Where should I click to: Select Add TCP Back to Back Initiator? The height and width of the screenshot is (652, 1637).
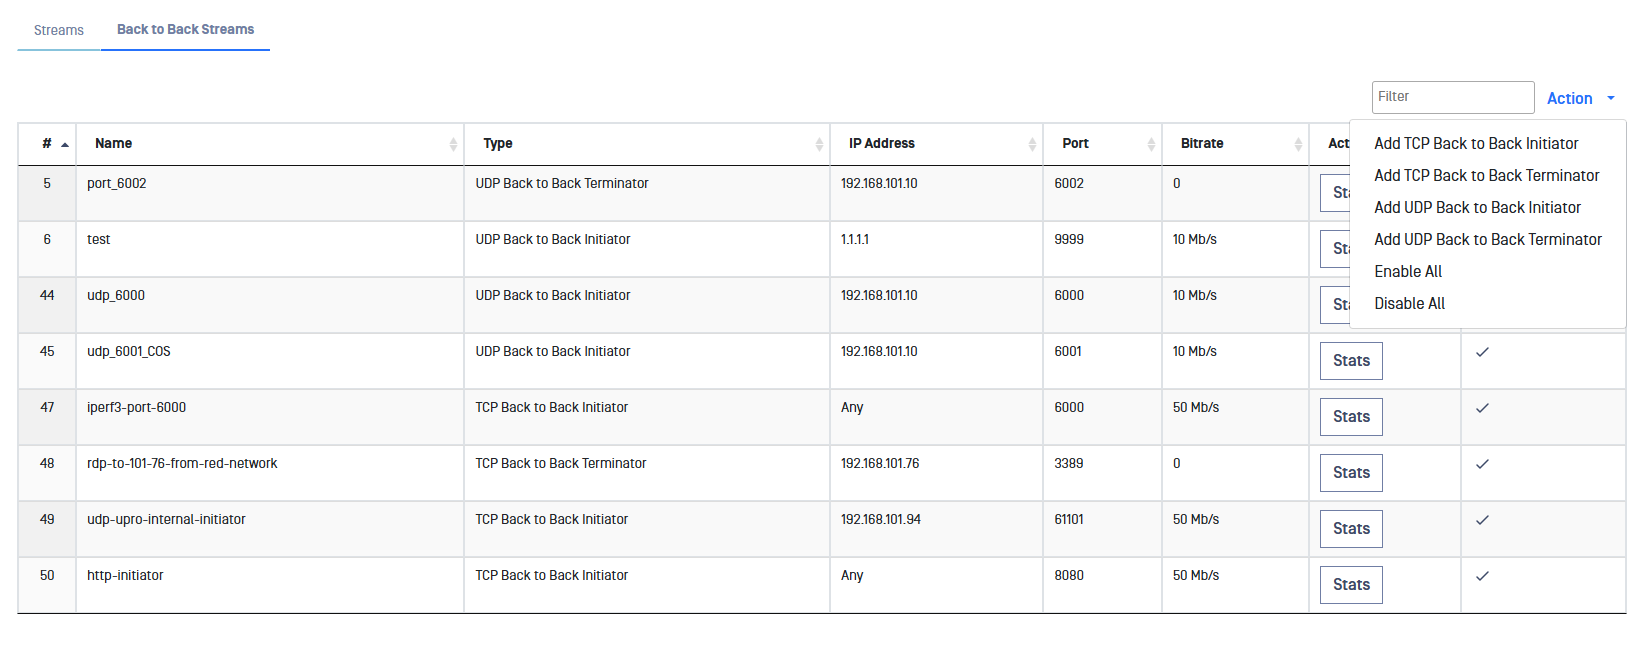click(x=1476, y=144)
